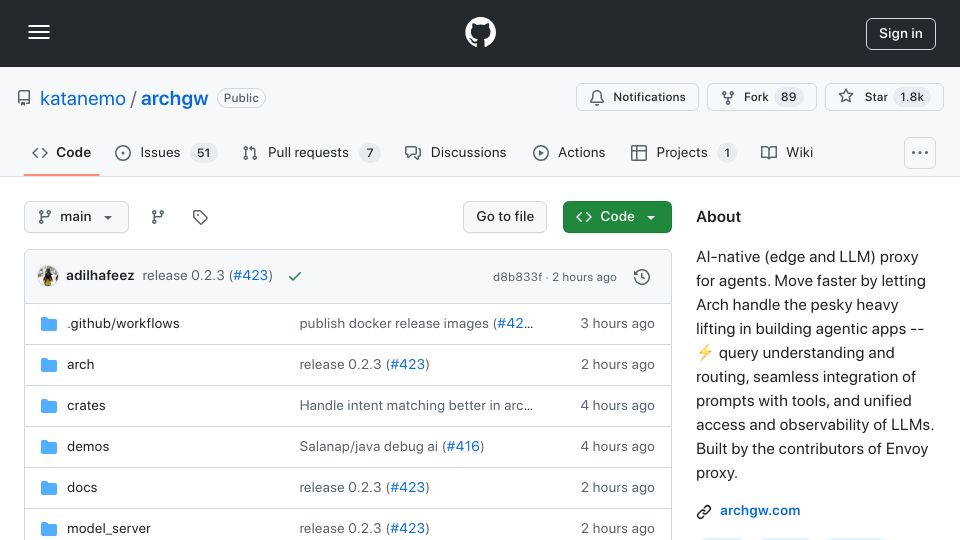Open #423 link in model_server row

coord(407,528)
